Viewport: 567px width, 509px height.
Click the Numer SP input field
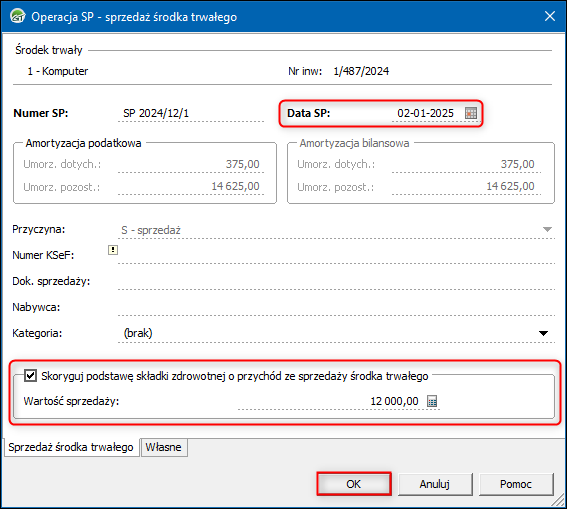click(191, 113)
